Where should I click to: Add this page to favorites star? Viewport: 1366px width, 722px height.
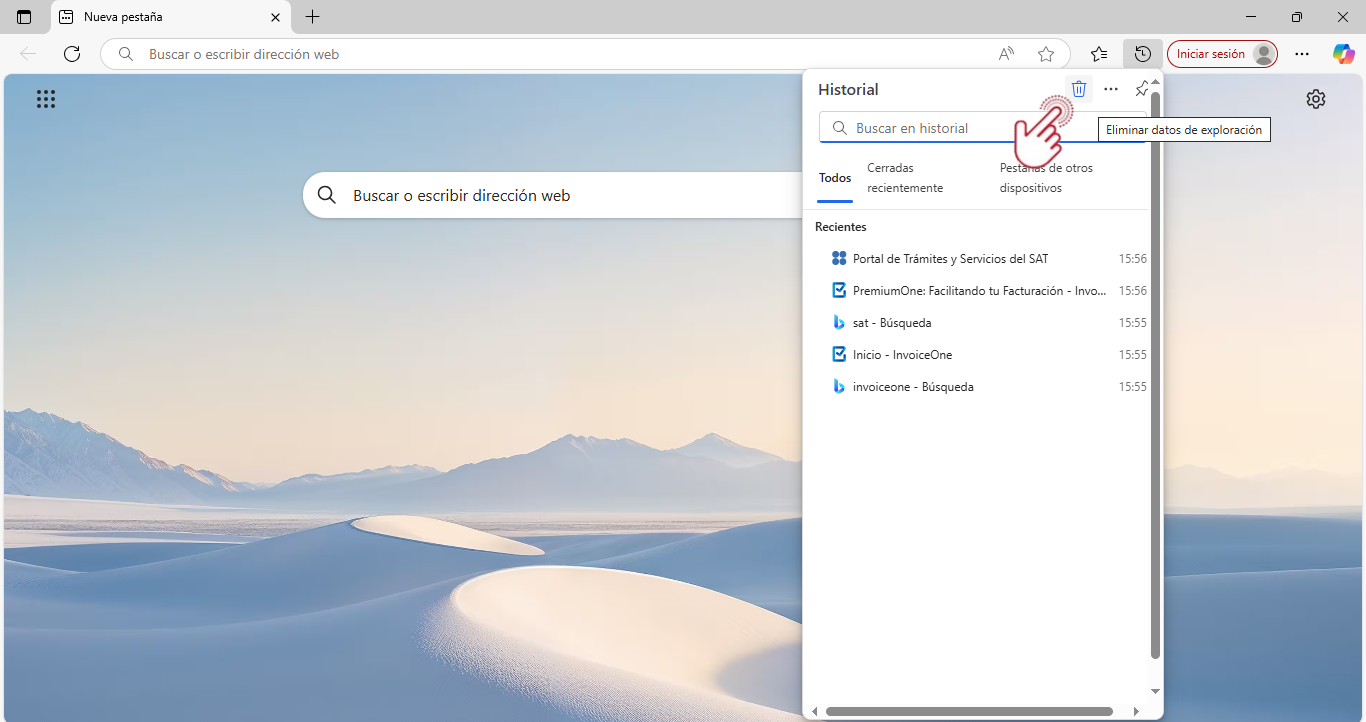(x=1046, y=54)
